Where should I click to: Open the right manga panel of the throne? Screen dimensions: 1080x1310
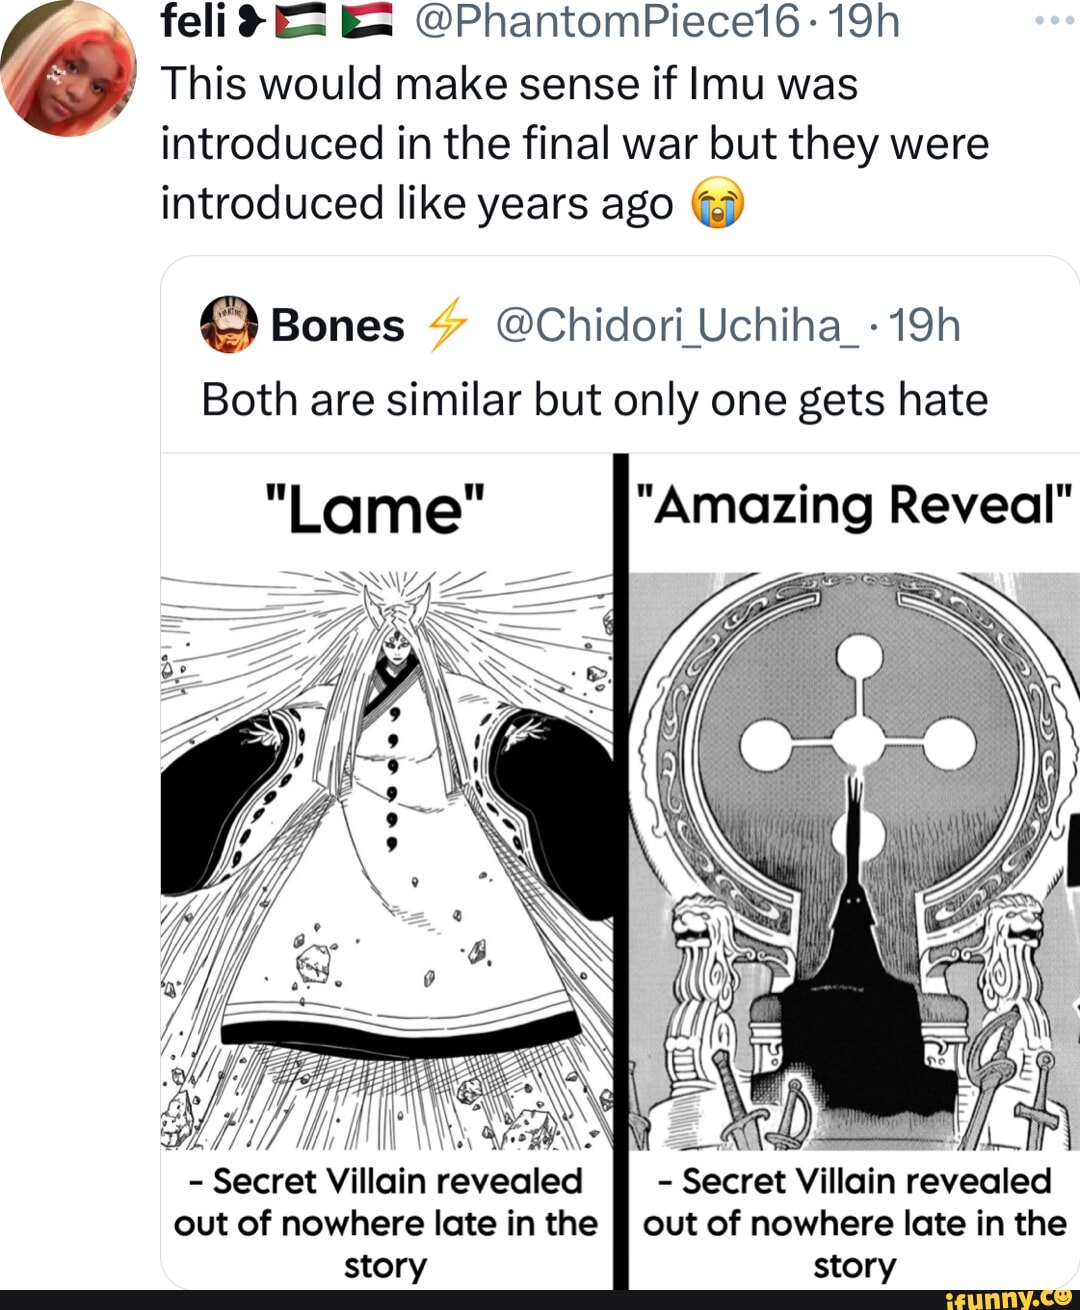click(x=854, y=860)
